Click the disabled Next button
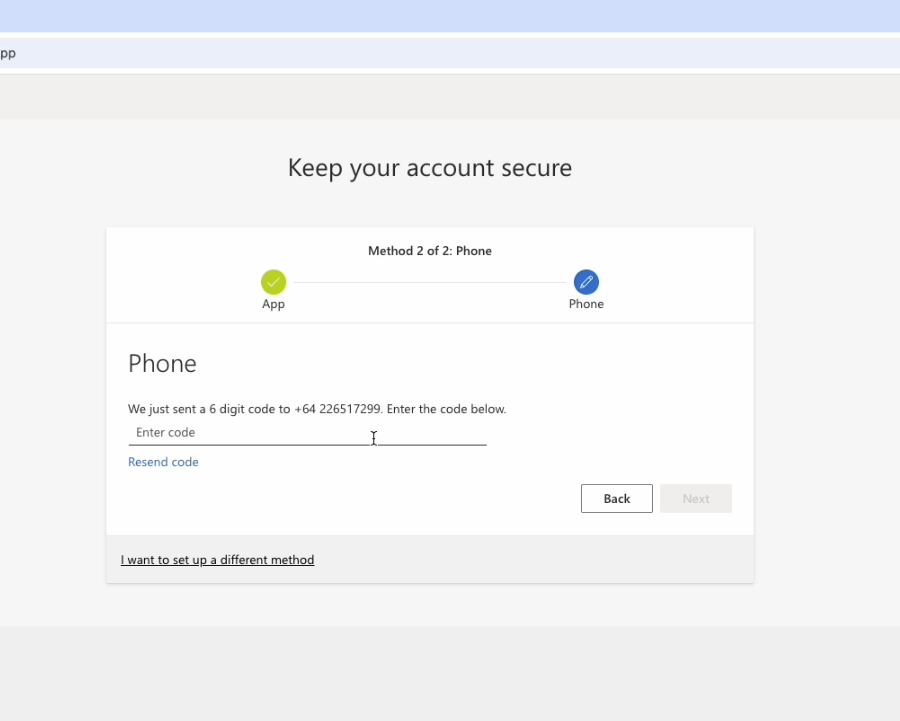The image size is (900, 721). click(x=695, y=498)
